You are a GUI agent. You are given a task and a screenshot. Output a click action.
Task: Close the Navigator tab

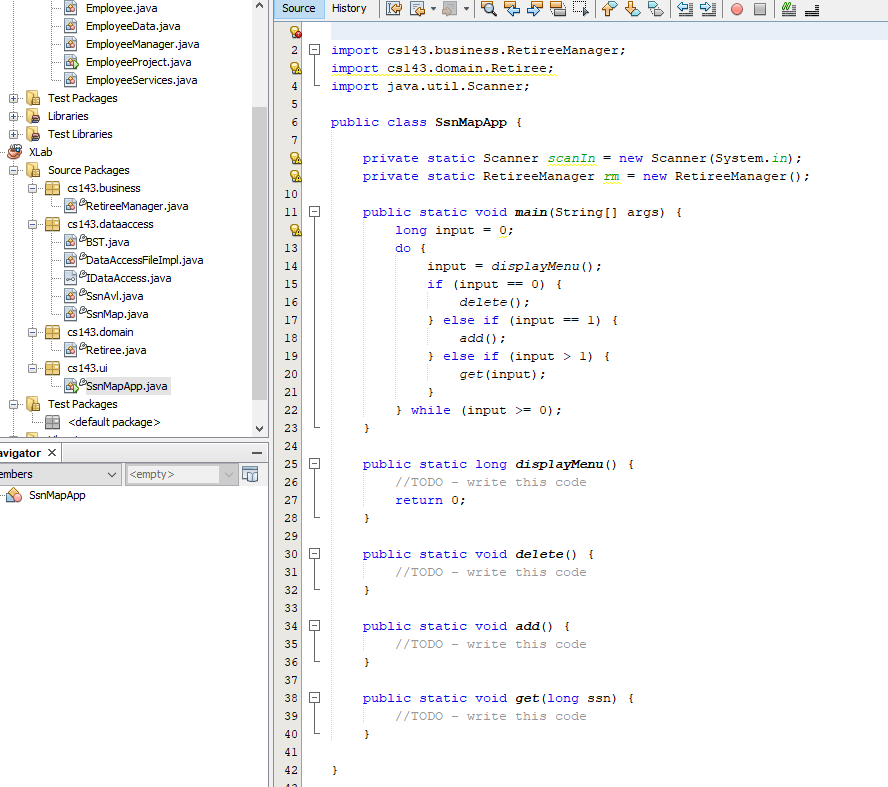coord(52,452)
